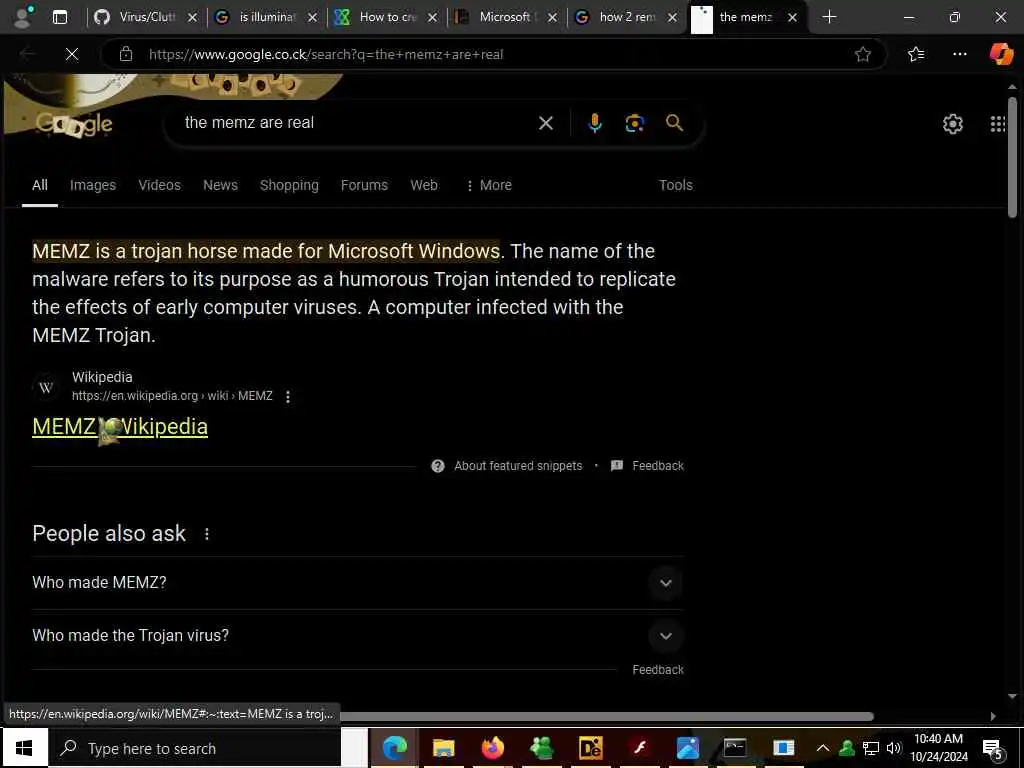Open the De app taskbar icon
Image resolution: width=1024 pixels, height=768 pixels.
(x=590, y=748)
